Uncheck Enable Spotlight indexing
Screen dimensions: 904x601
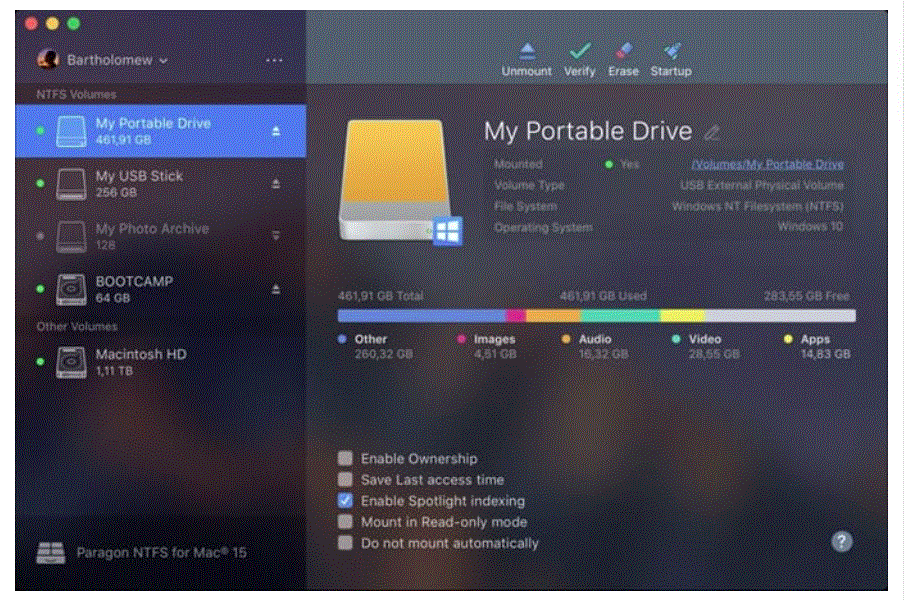click(345, 501)
